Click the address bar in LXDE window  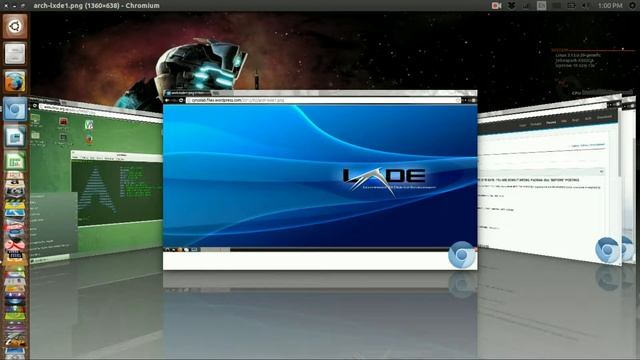[324, 100]
